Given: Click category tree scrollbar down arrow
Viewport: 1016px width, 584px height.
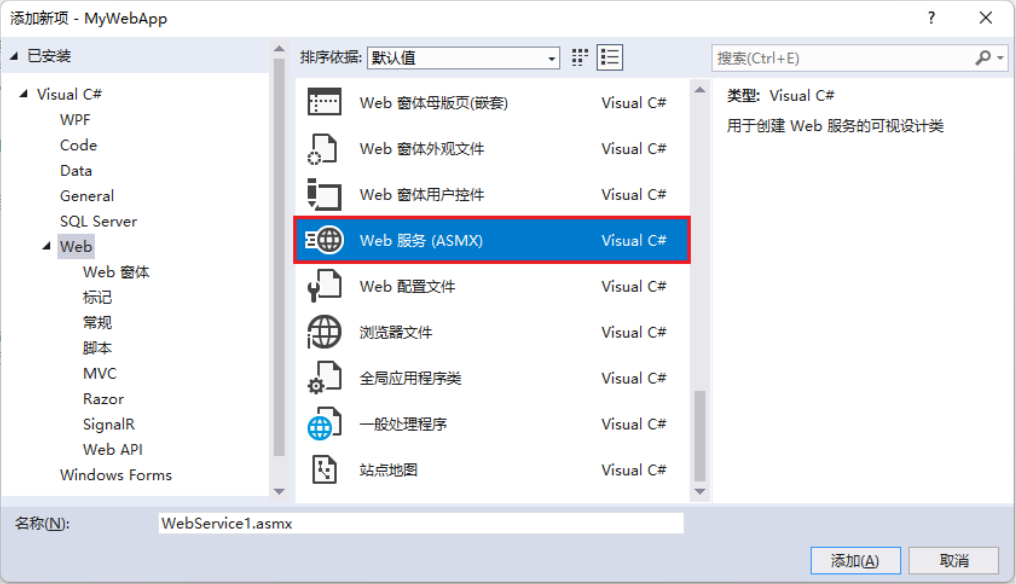Looking at the screenshot, I should click(x=279, y=491).
